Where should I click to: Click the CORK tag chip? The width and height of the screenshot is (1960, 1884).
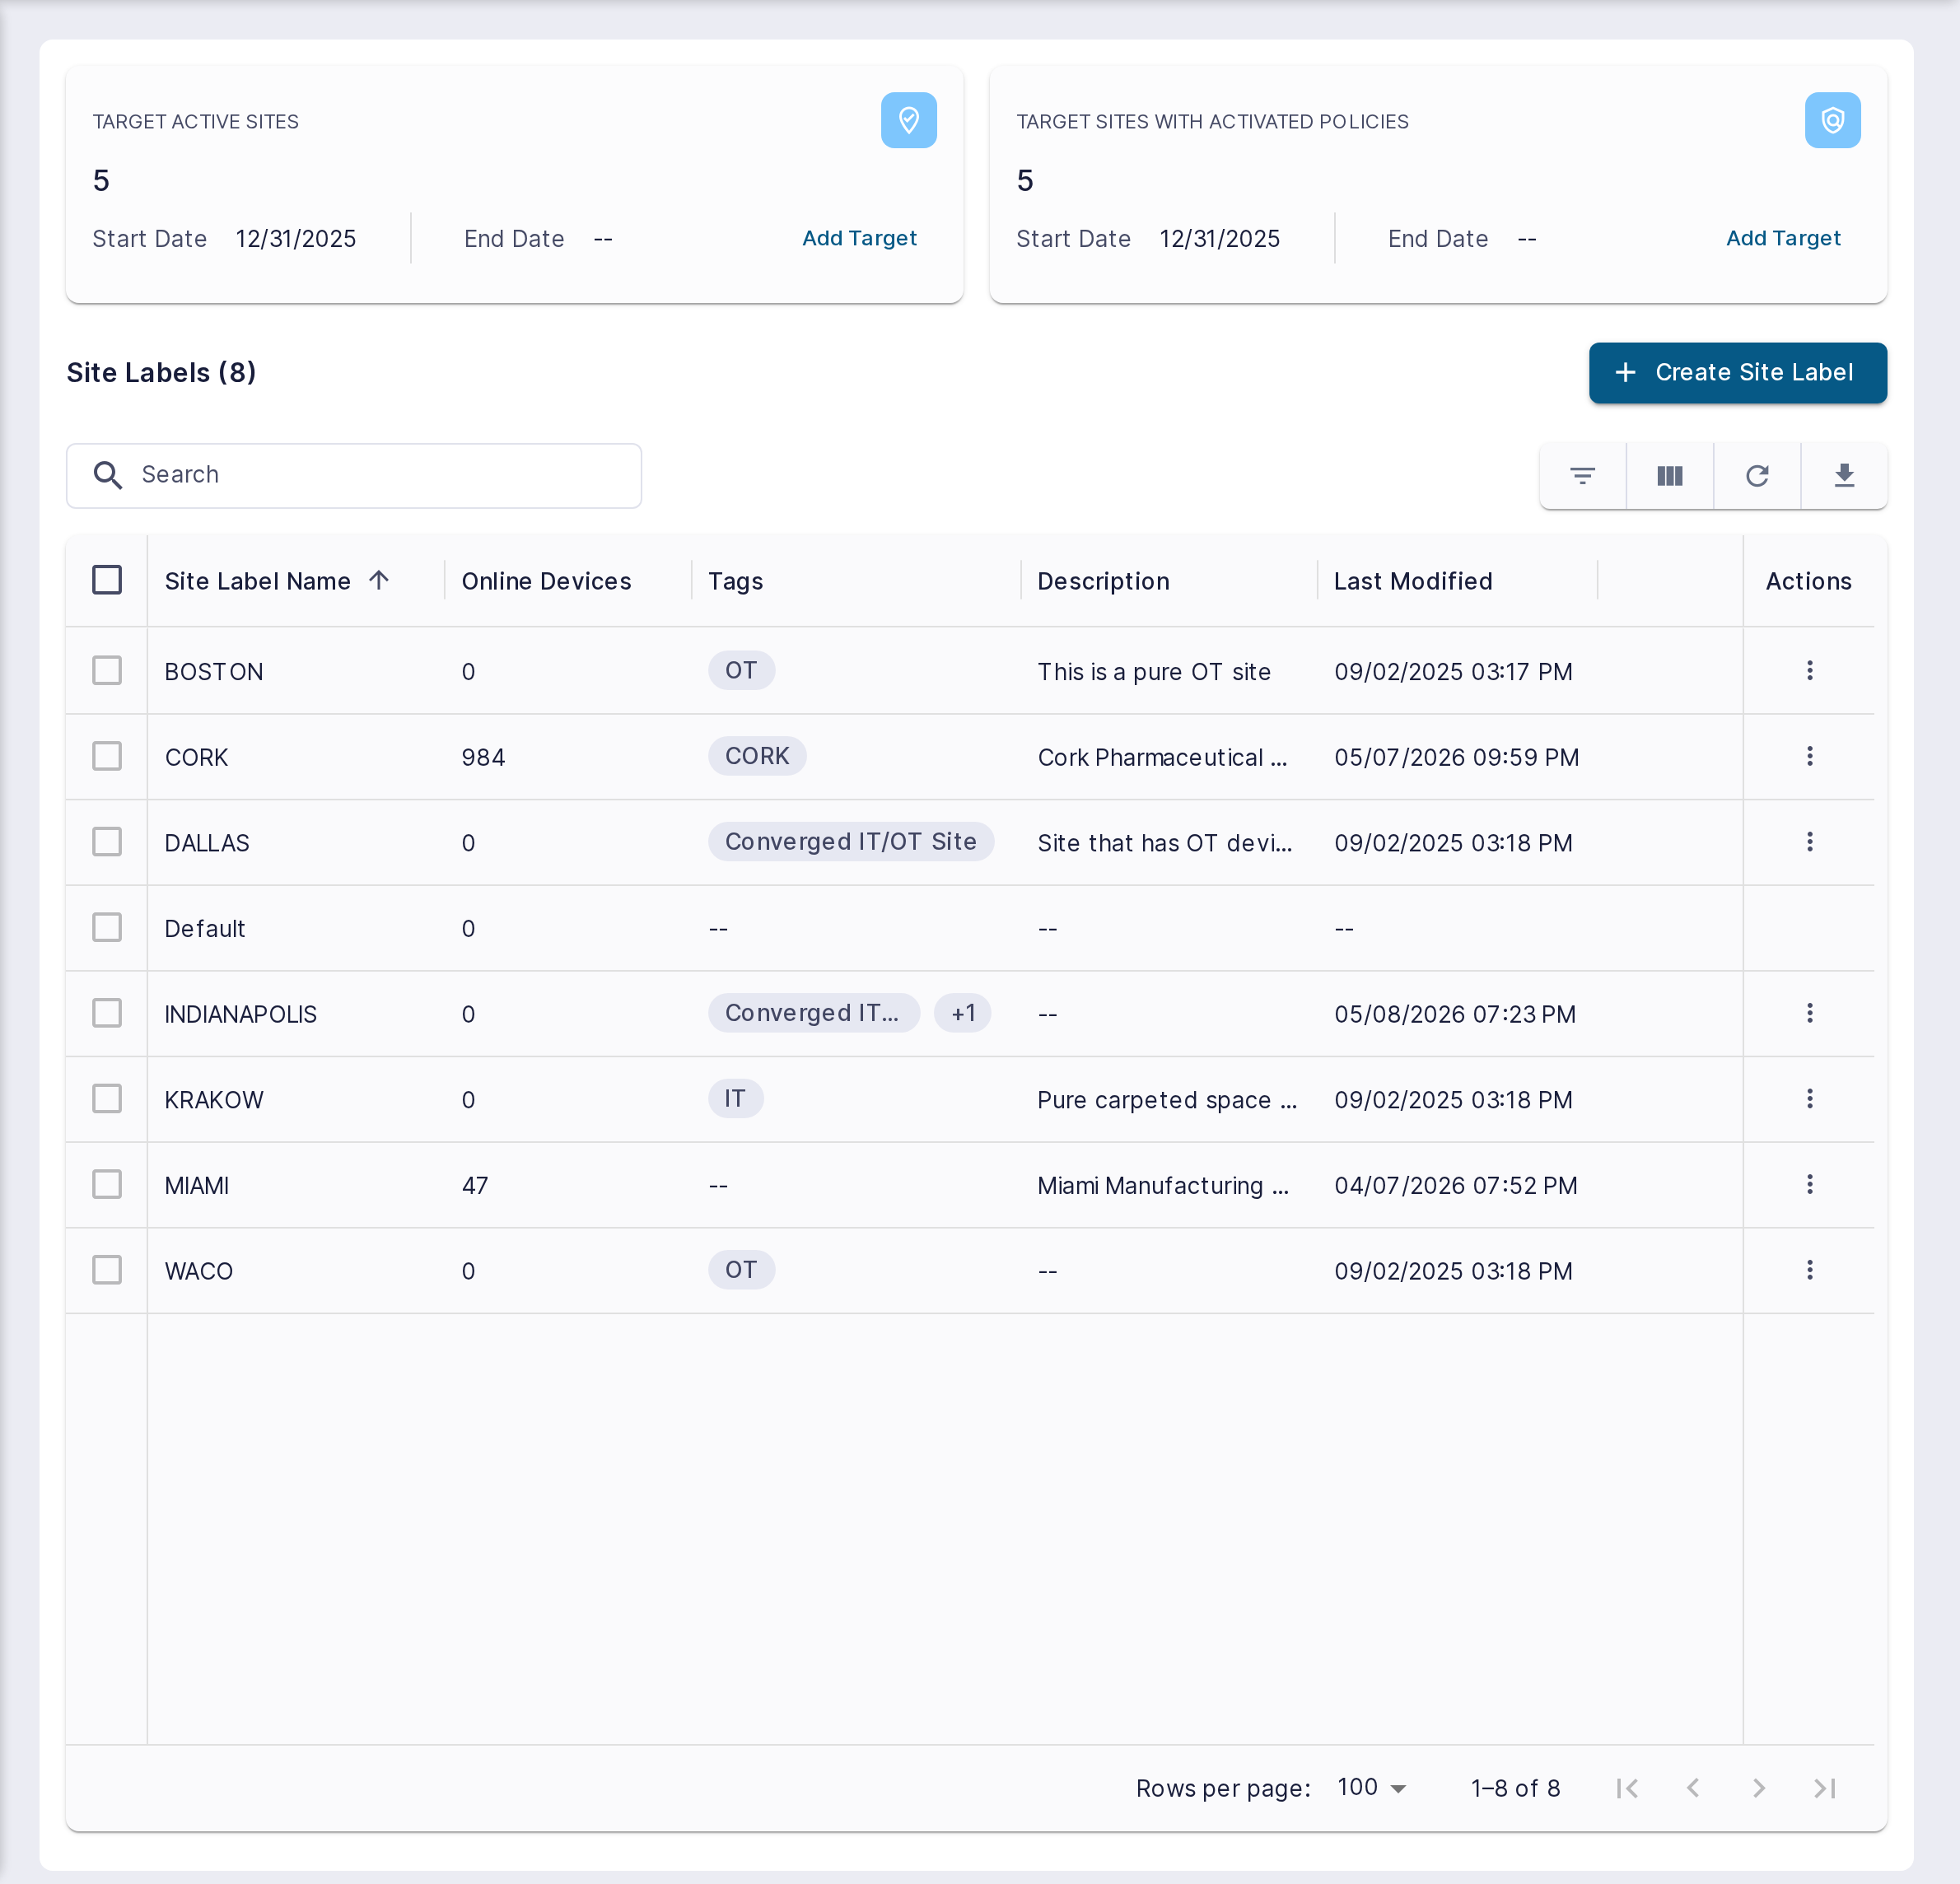point(757,756)
